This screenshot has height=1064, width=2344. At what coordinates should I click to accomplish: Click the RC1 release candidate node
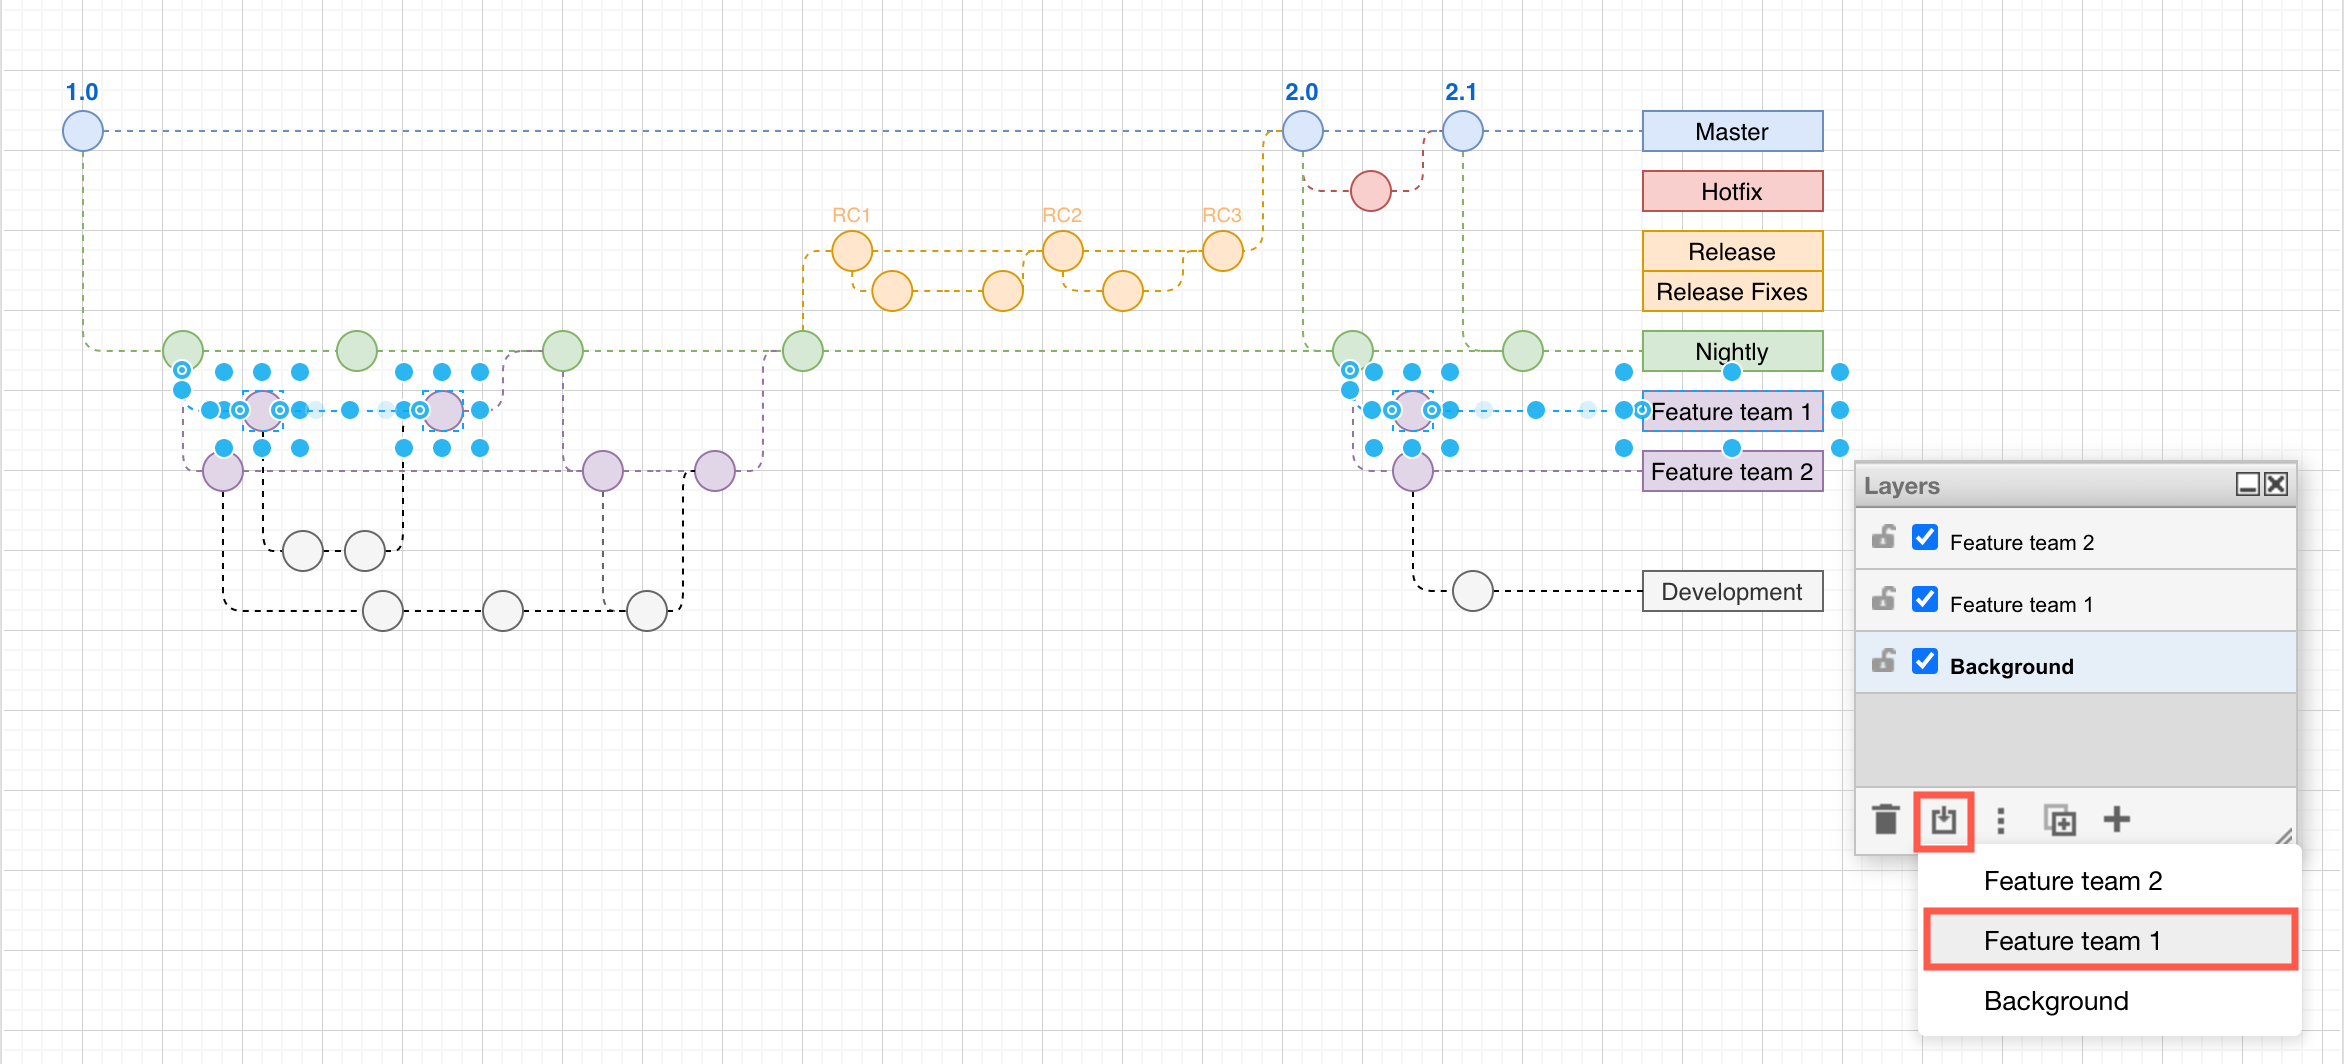coord(851,250)
